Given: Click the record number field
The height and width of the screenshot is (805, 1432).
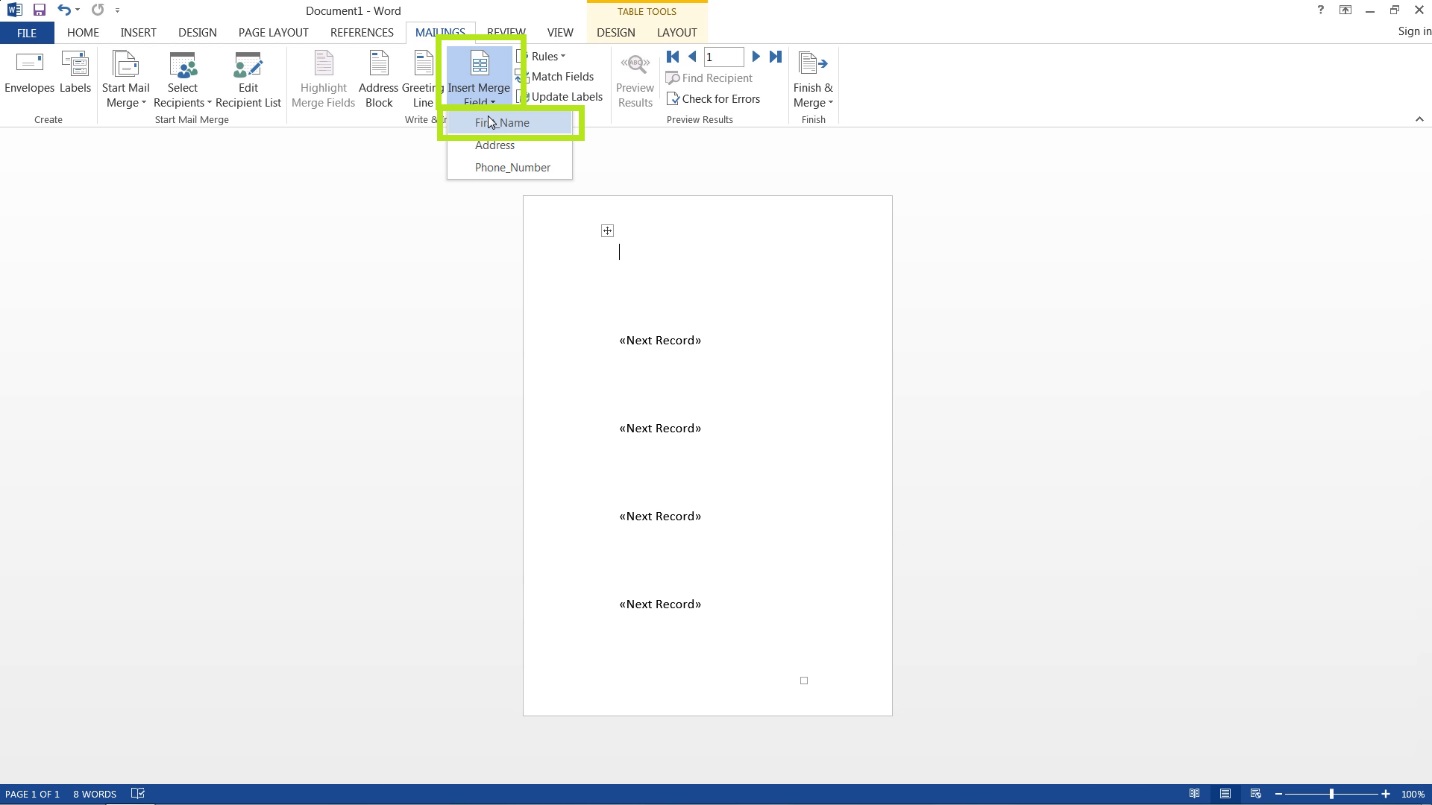Looking at the screenshot, I should tap(724, 57).
